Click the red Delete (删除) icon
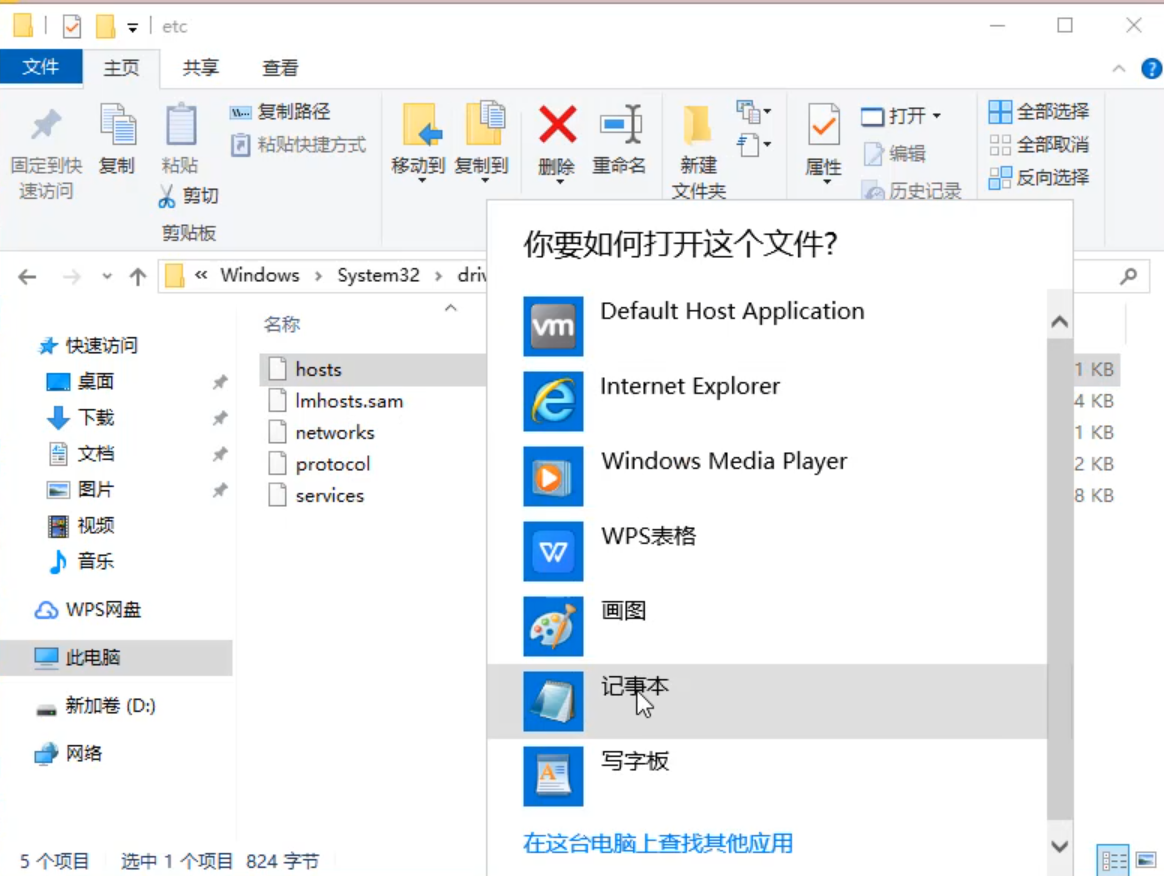This screenshot has width=1164, height=876. (x=557, y=126)
